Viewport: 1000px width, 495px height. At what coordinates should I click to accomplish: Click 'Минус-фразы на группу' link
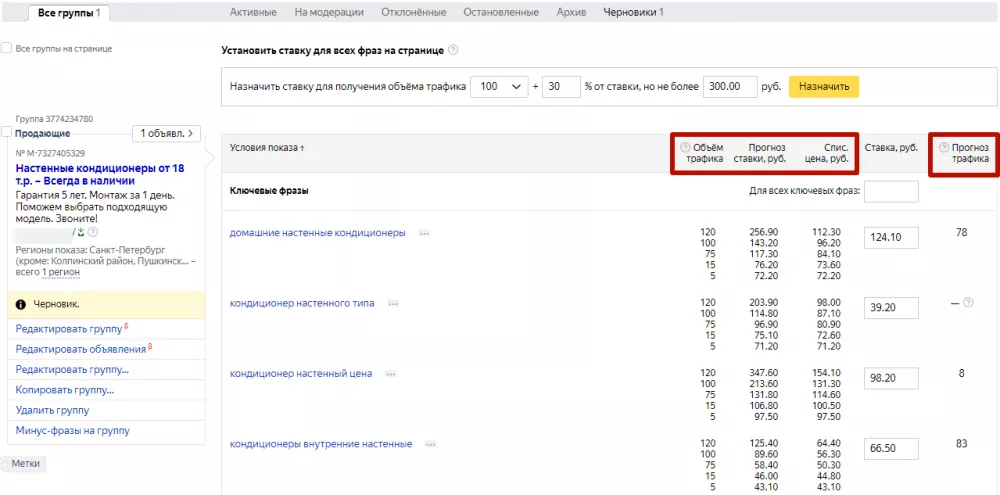tap(73, 431)
